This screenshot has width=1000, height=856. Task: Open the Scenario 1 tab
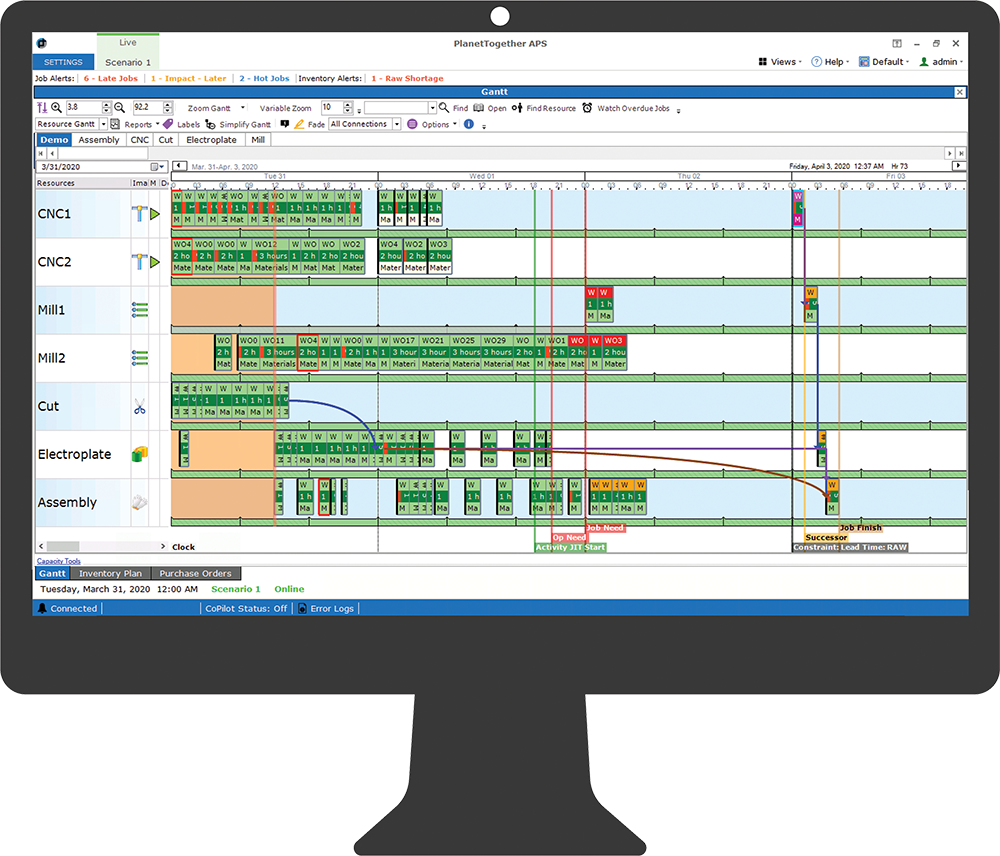[128, 62]
